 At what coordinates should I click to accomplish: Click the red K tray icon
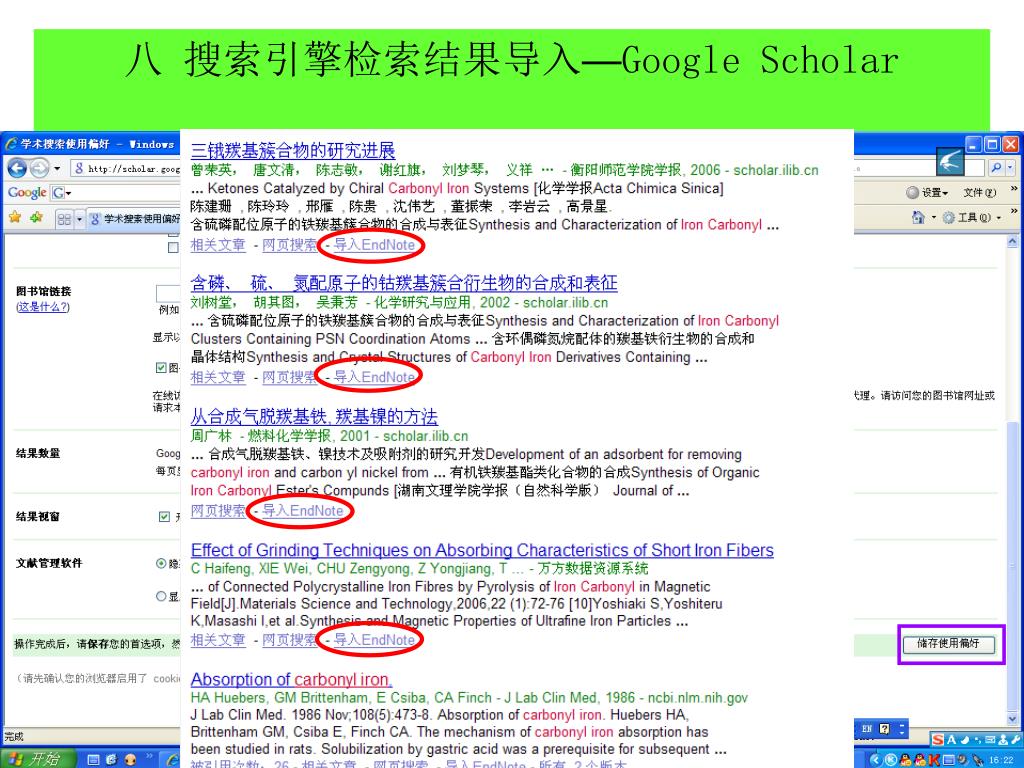pos(934,760)
